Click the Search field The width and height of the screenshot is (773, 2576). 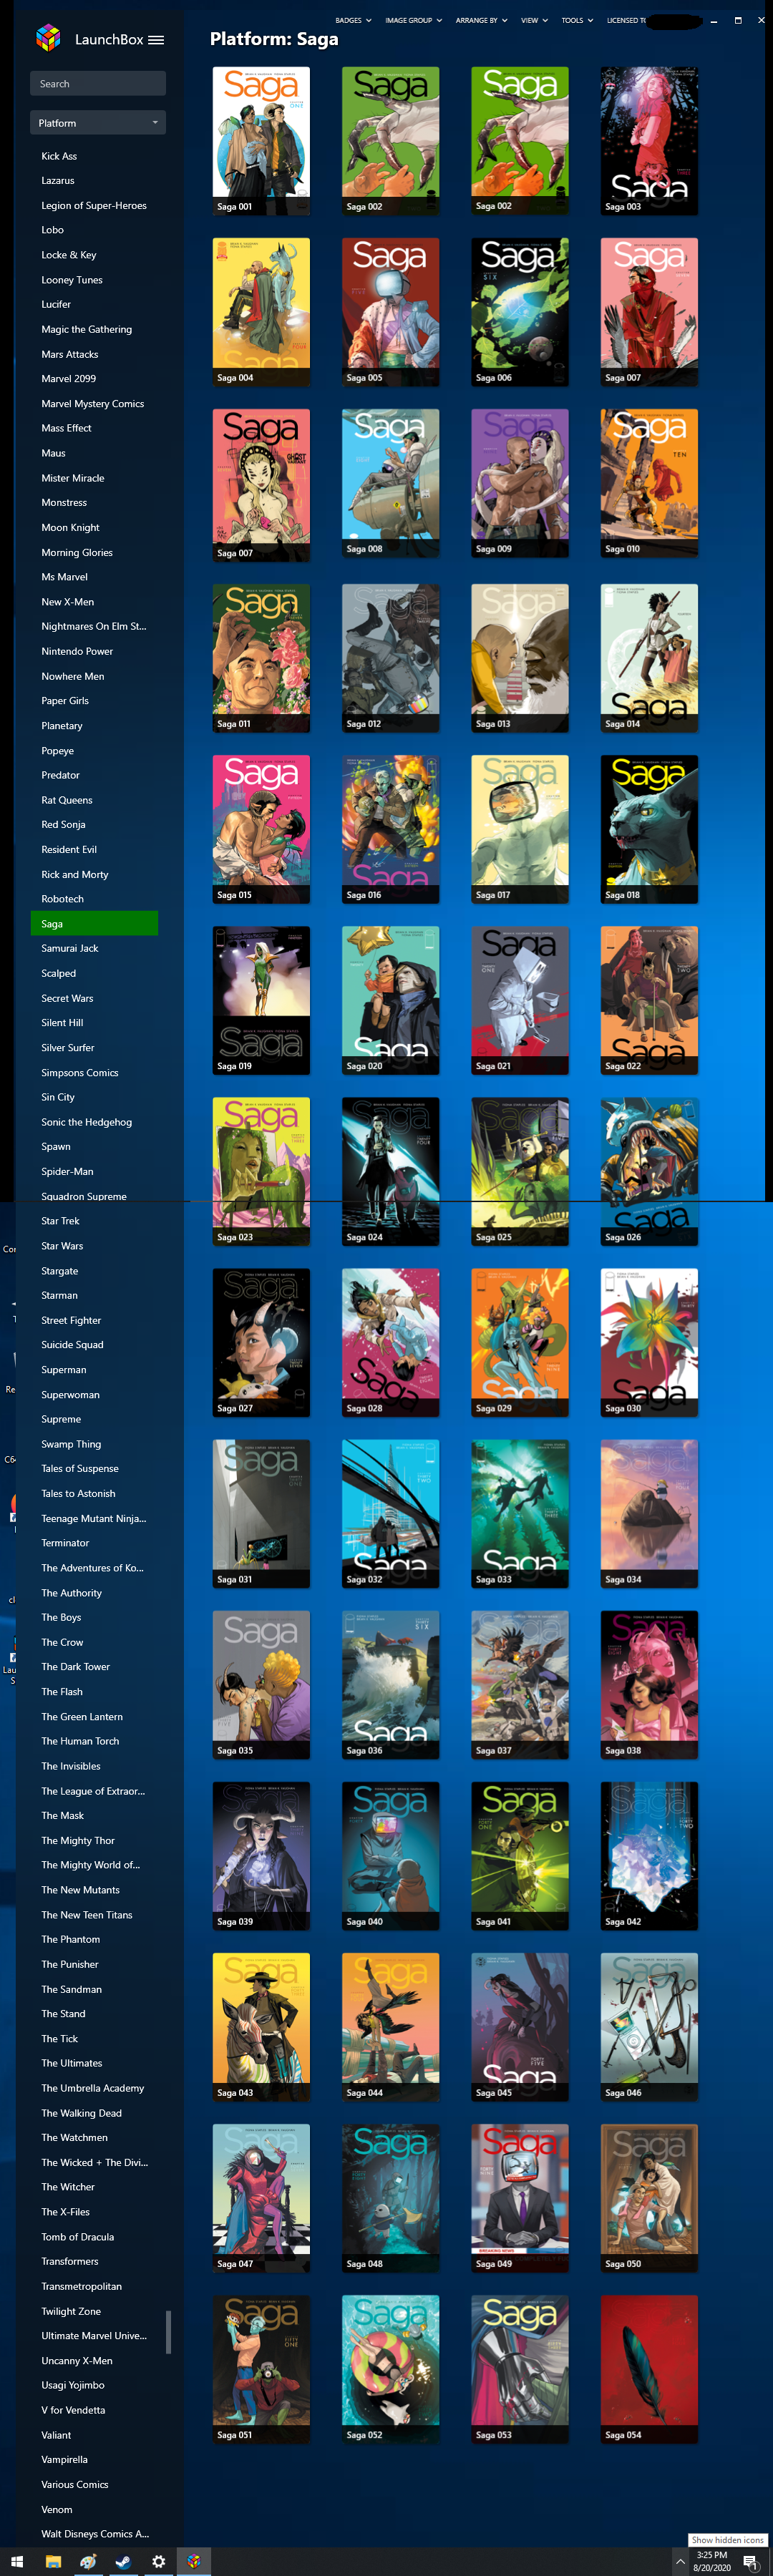[x=98, y=83]
